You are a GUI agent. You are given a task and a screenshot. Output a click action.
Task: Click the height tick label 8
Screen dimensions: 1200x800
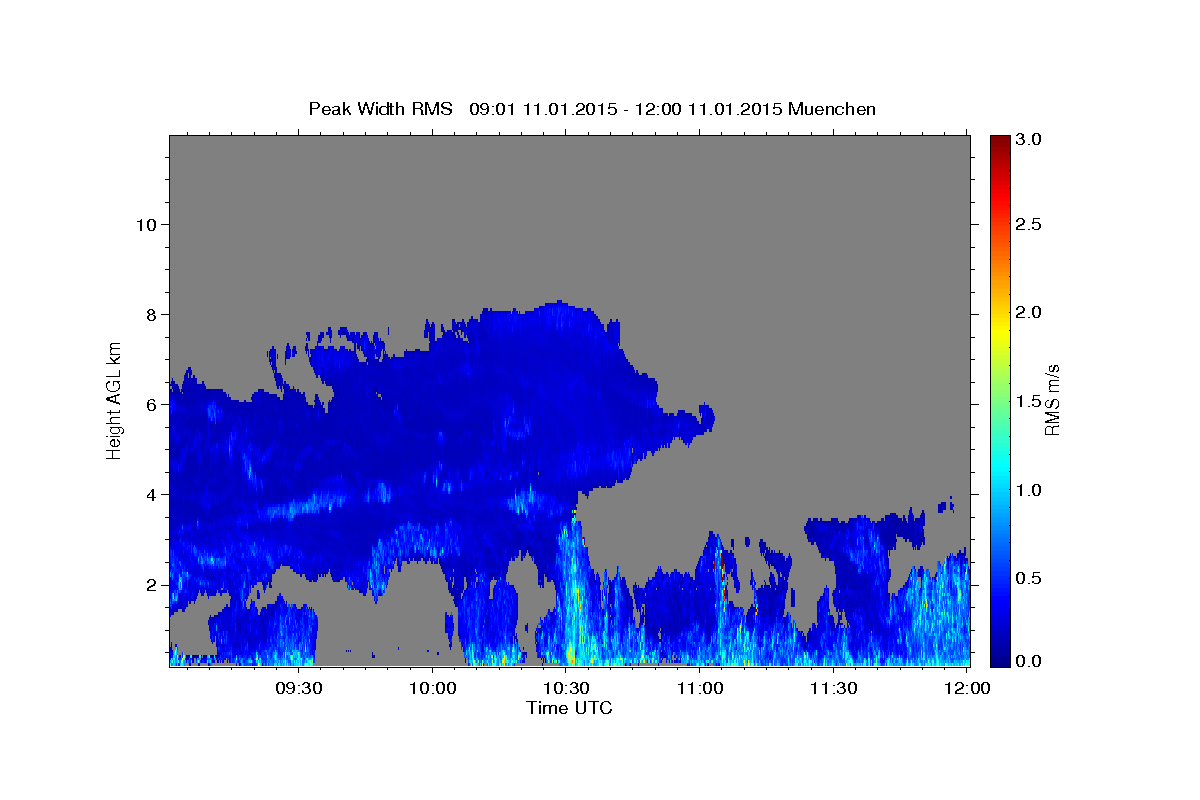pyautogui.click(x=151, y=315)
